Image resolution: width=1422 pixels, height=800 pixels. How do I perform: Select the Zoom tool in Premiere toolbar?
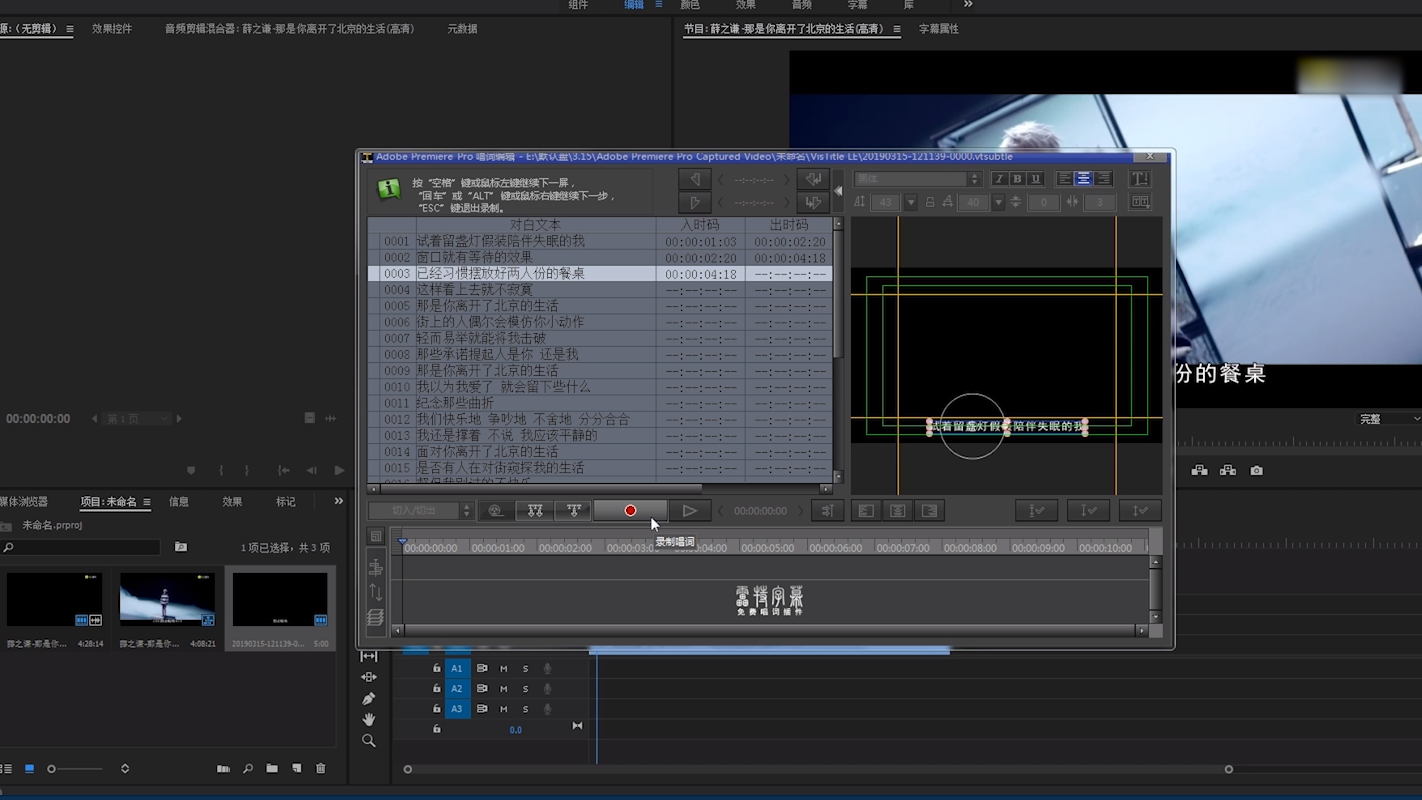click(x=369, y=741)
